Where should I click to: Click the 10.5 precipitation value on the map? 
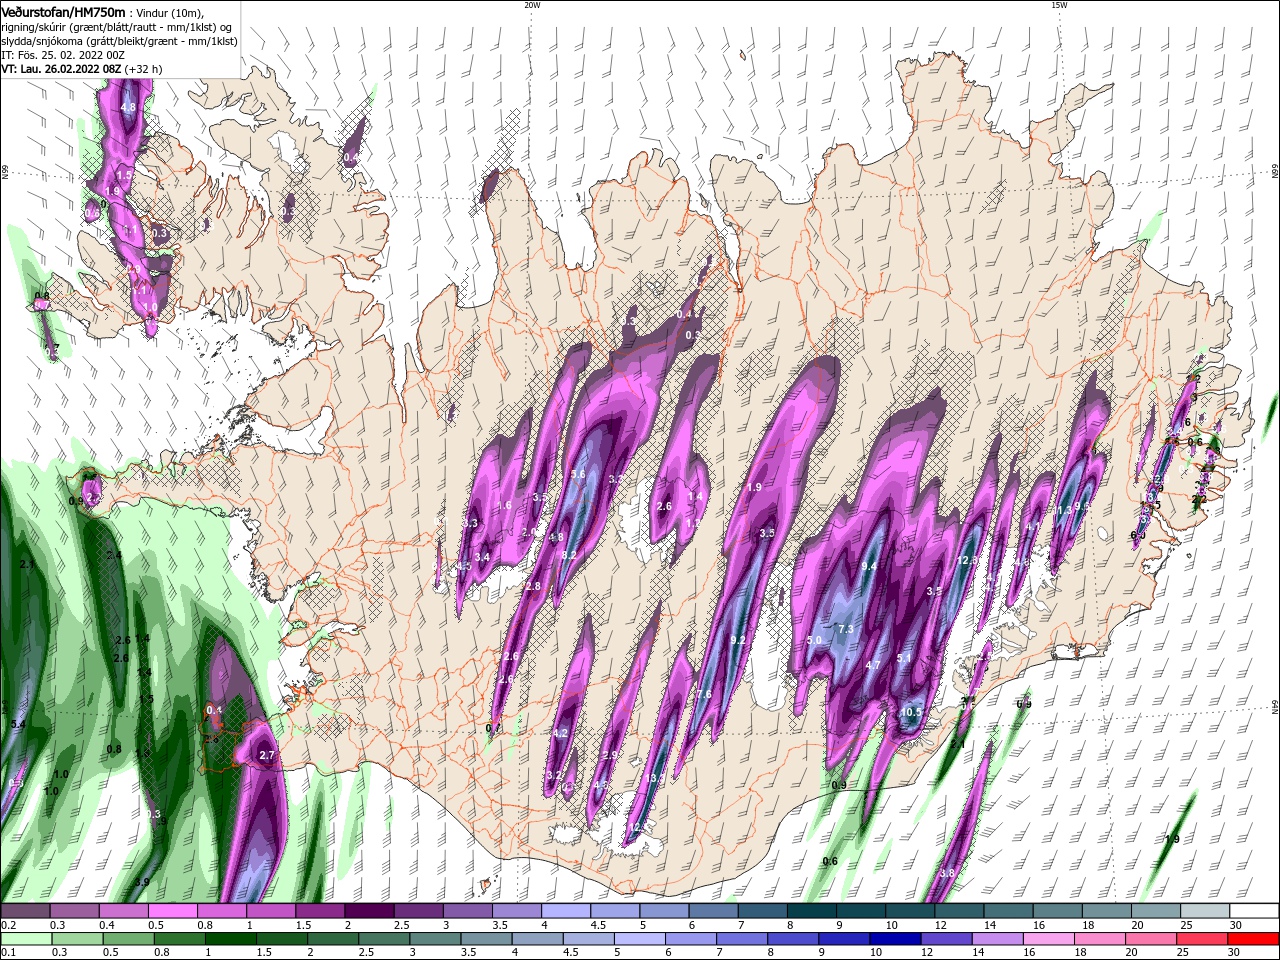coord(911,713)
